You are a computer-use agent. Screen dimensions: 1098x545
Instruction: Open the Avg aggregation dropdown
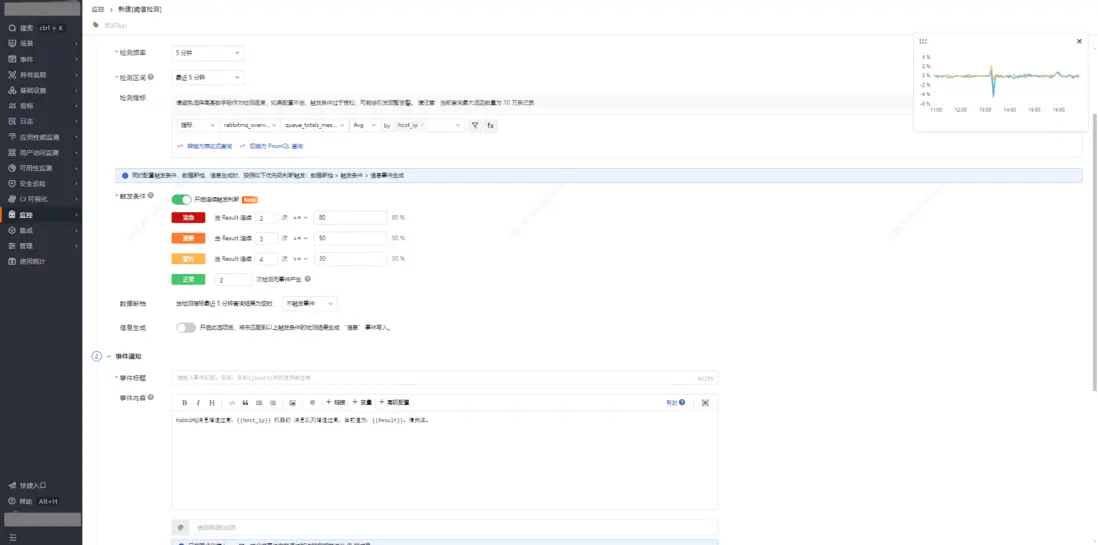coord(364,125)
